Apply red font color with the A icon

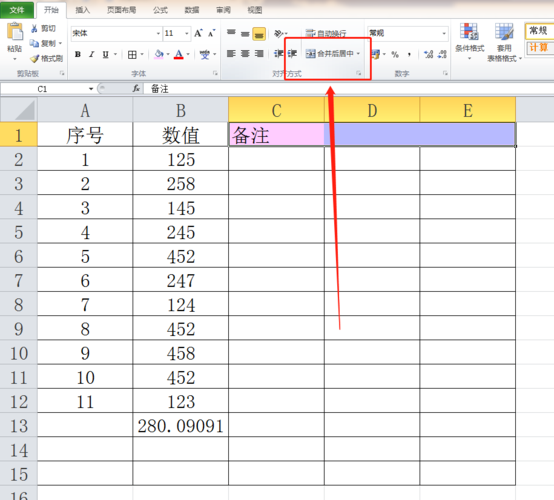click(x=179, y=54)
